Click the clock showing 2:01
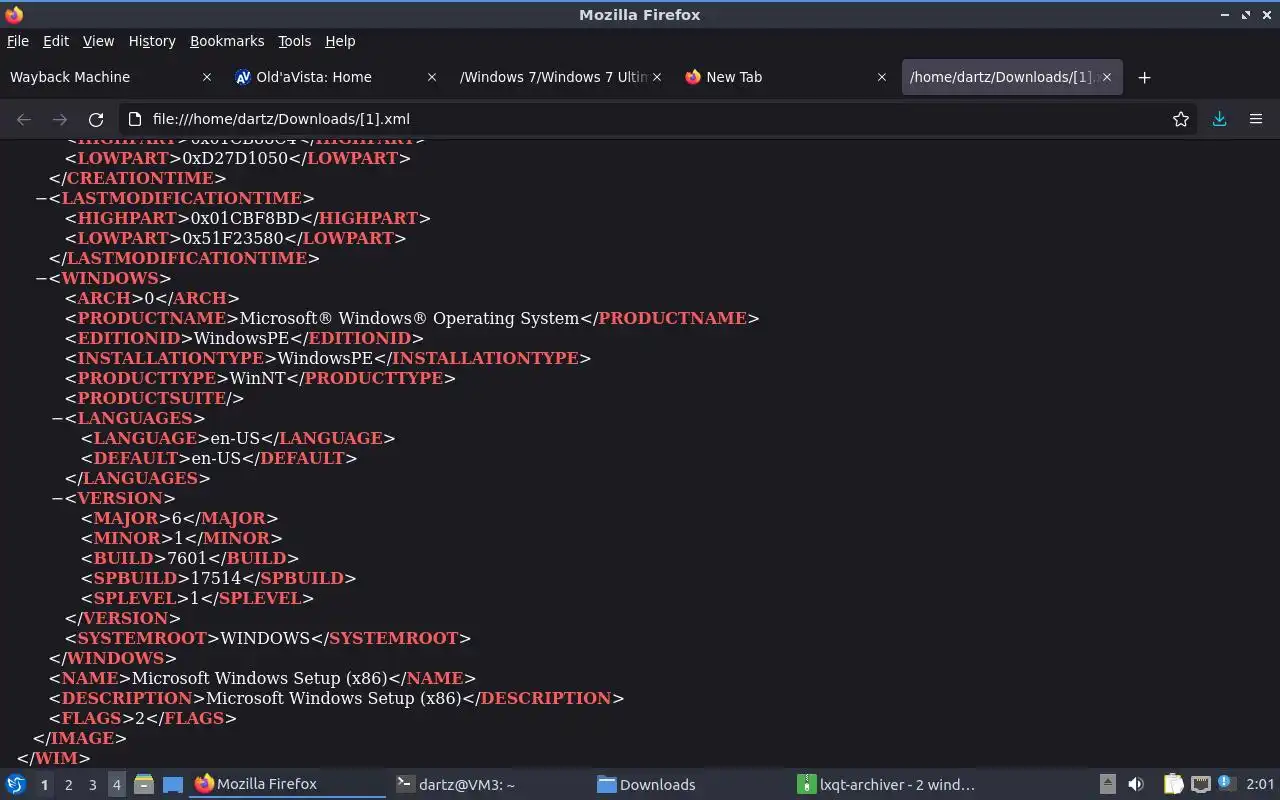The width and height of the screenshot is (1280, 800). 1260,785
